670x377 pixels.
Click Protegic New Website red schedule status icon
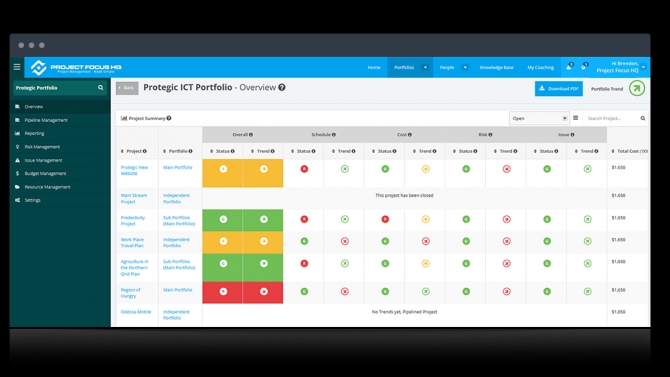click(304, 169)
